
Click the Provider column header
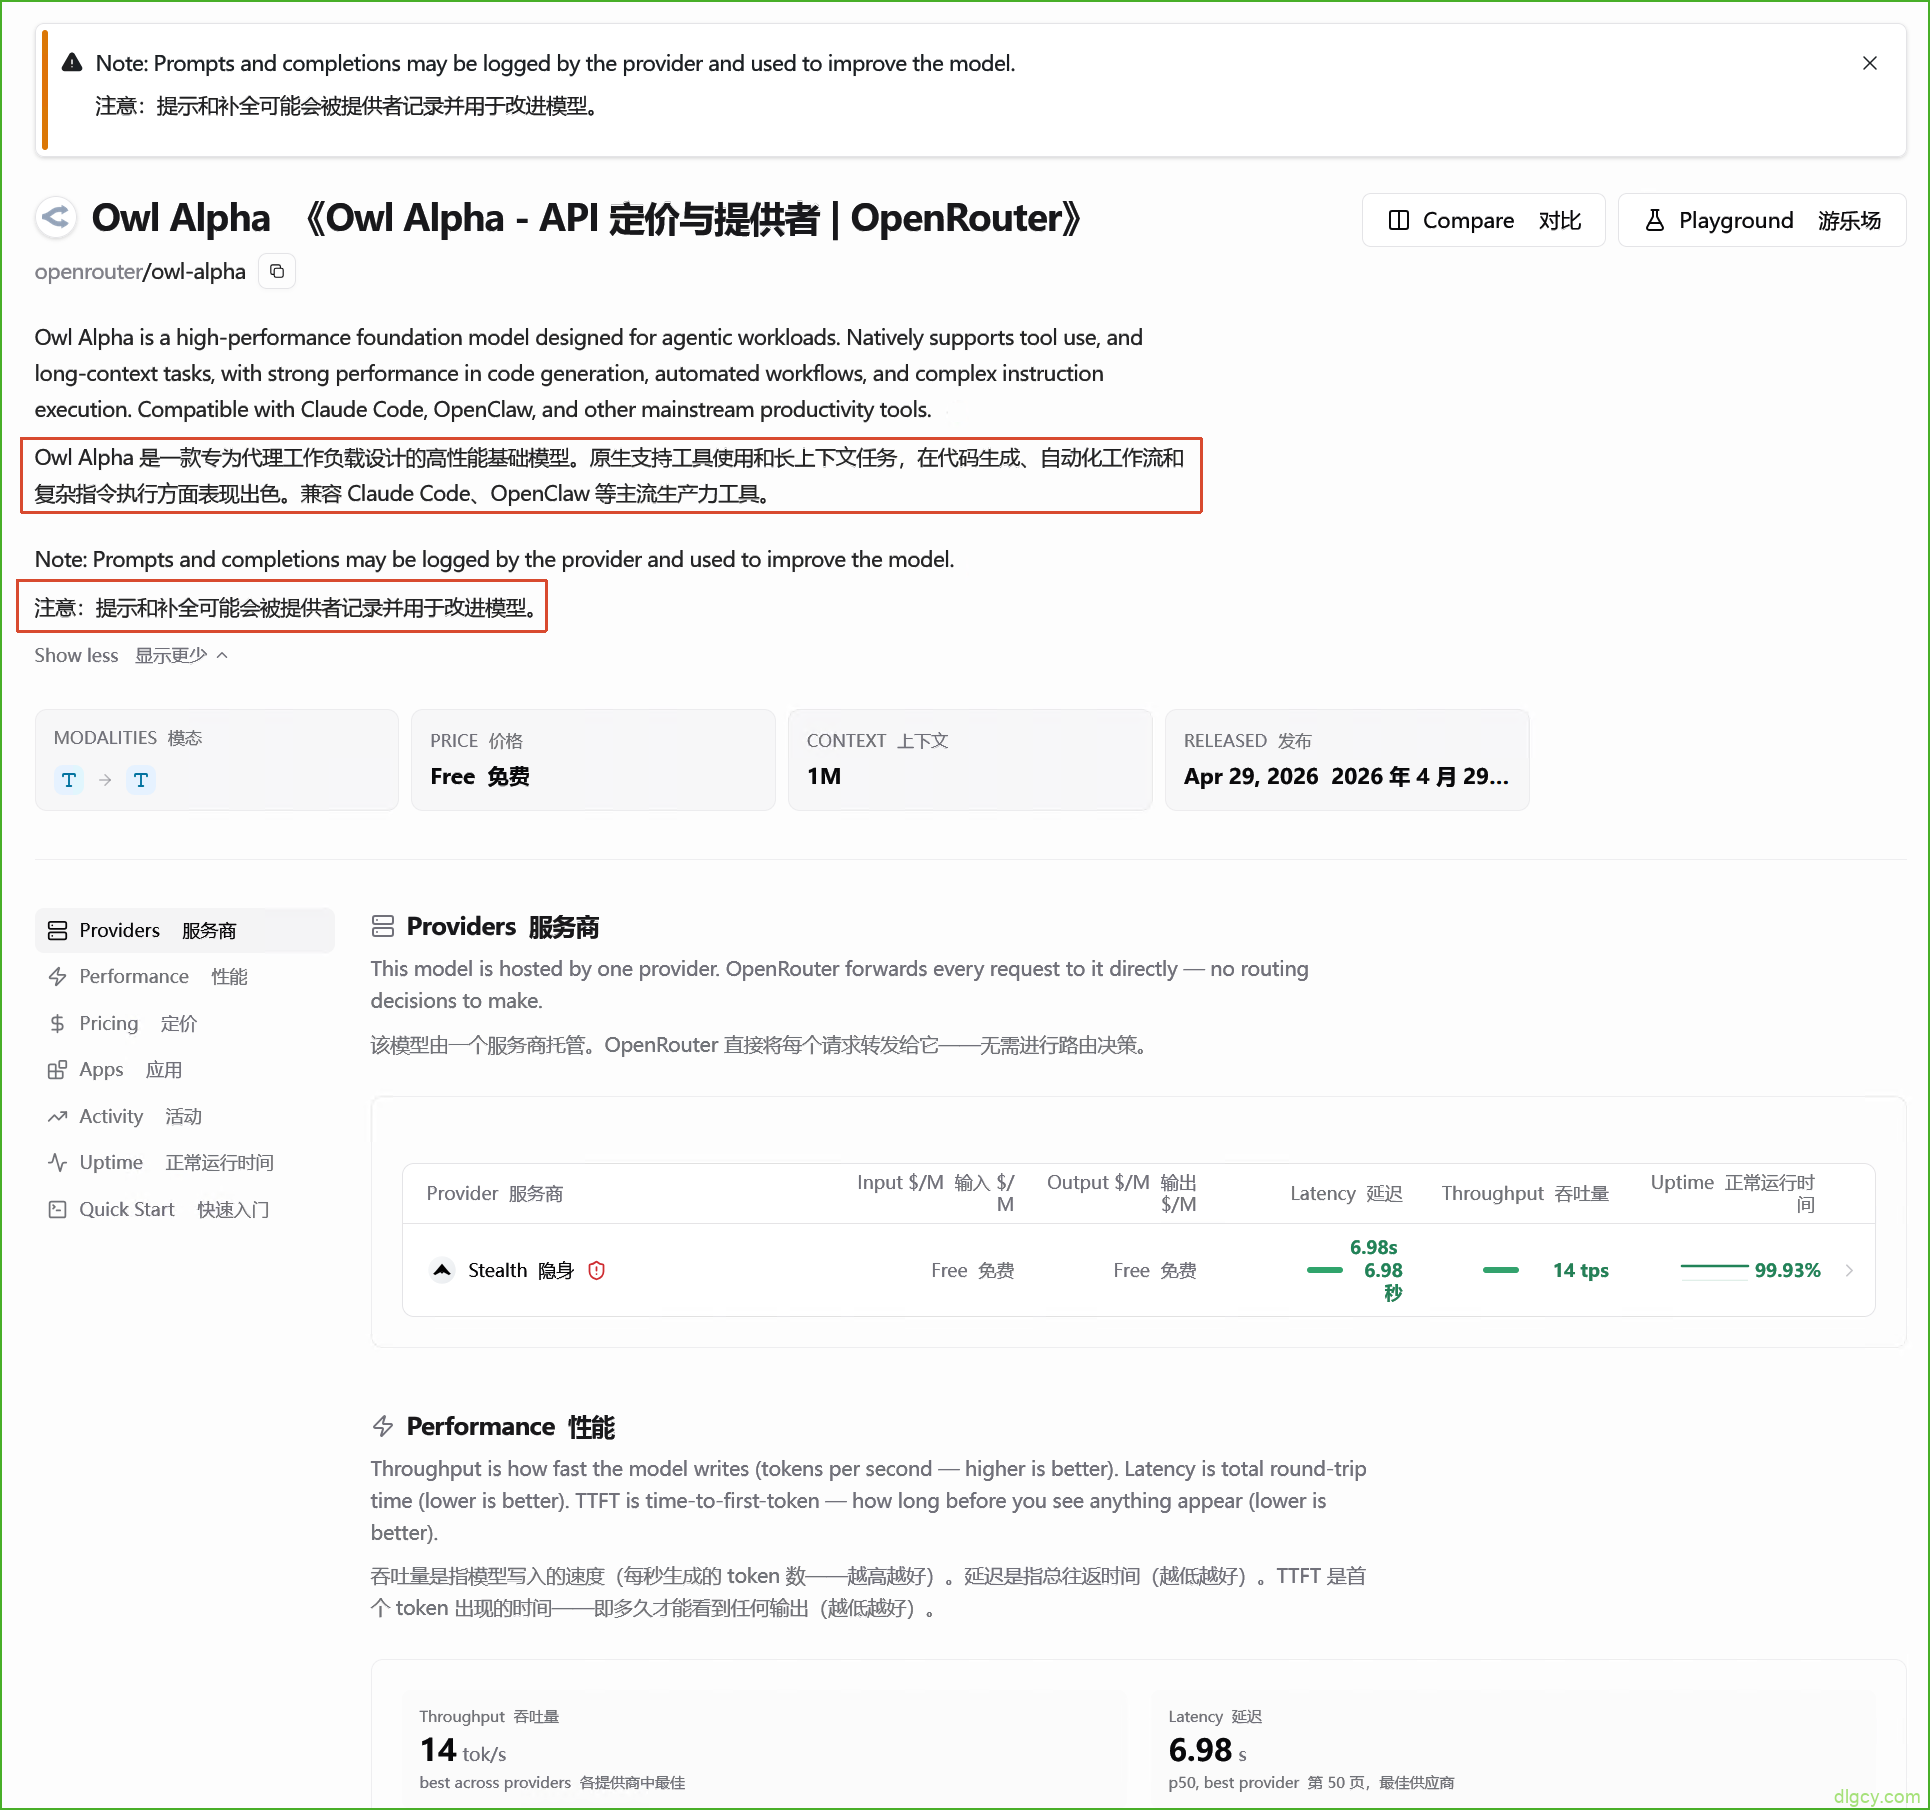point(495,1193)
